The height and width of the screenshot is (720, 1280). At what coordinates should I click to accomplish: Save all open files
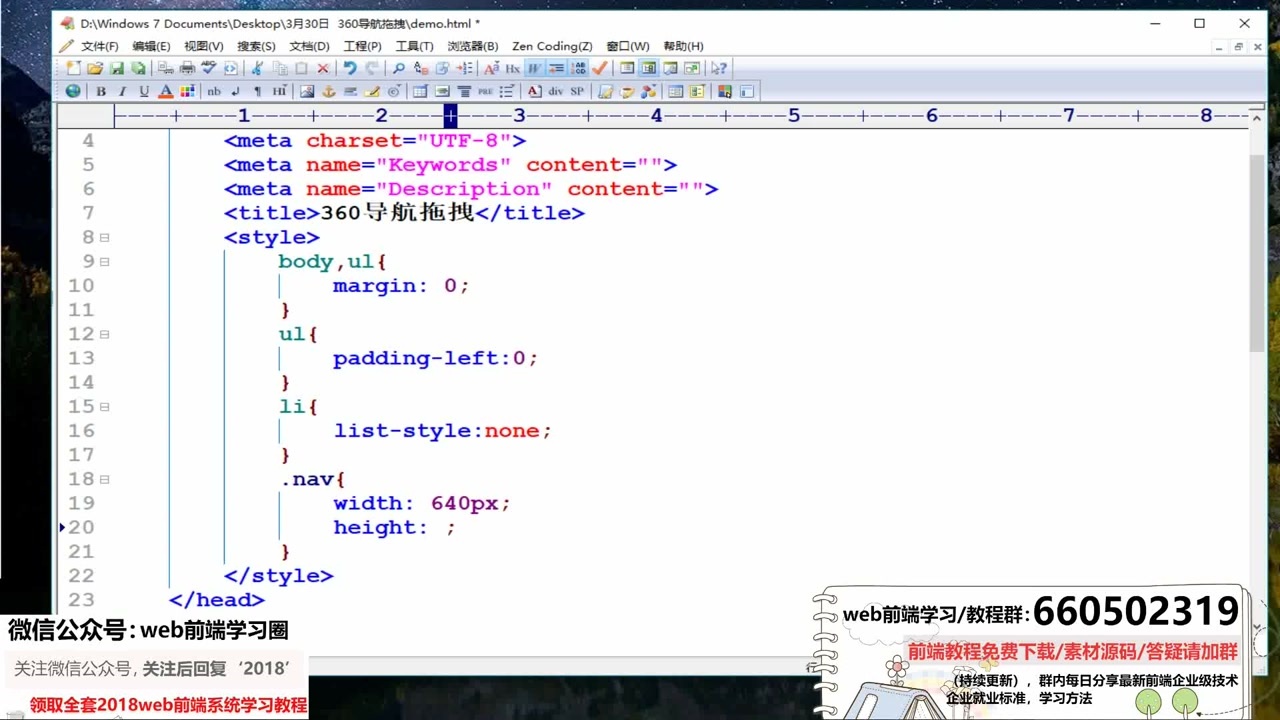click(138, 68)
